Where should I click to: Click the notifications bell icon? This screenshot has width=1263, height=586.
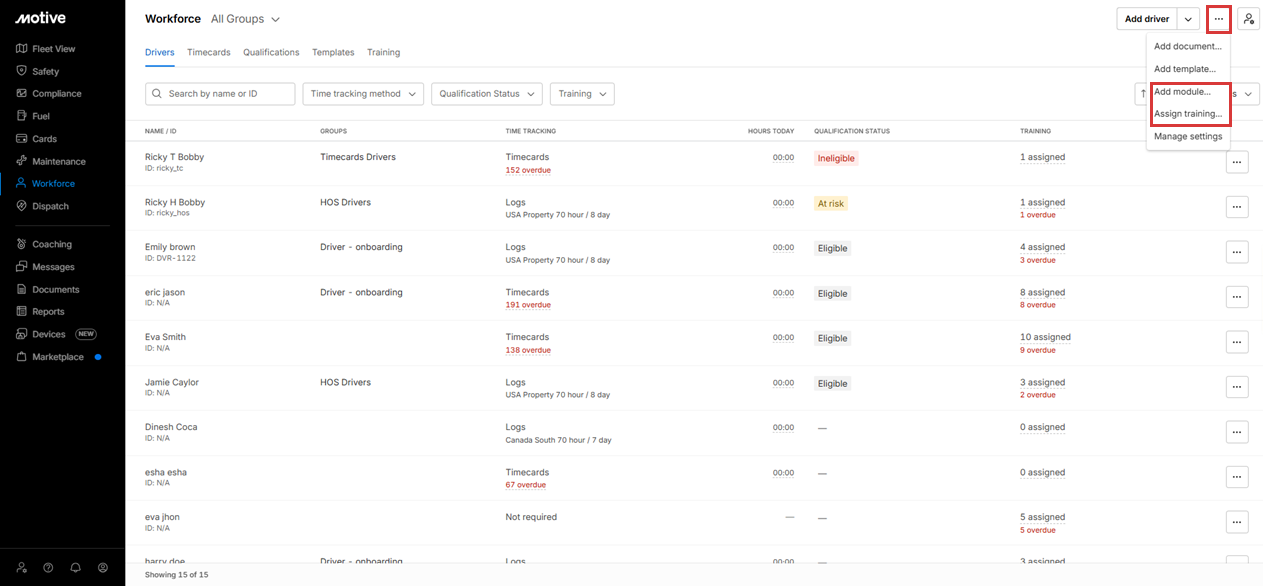tap(75, 567)
